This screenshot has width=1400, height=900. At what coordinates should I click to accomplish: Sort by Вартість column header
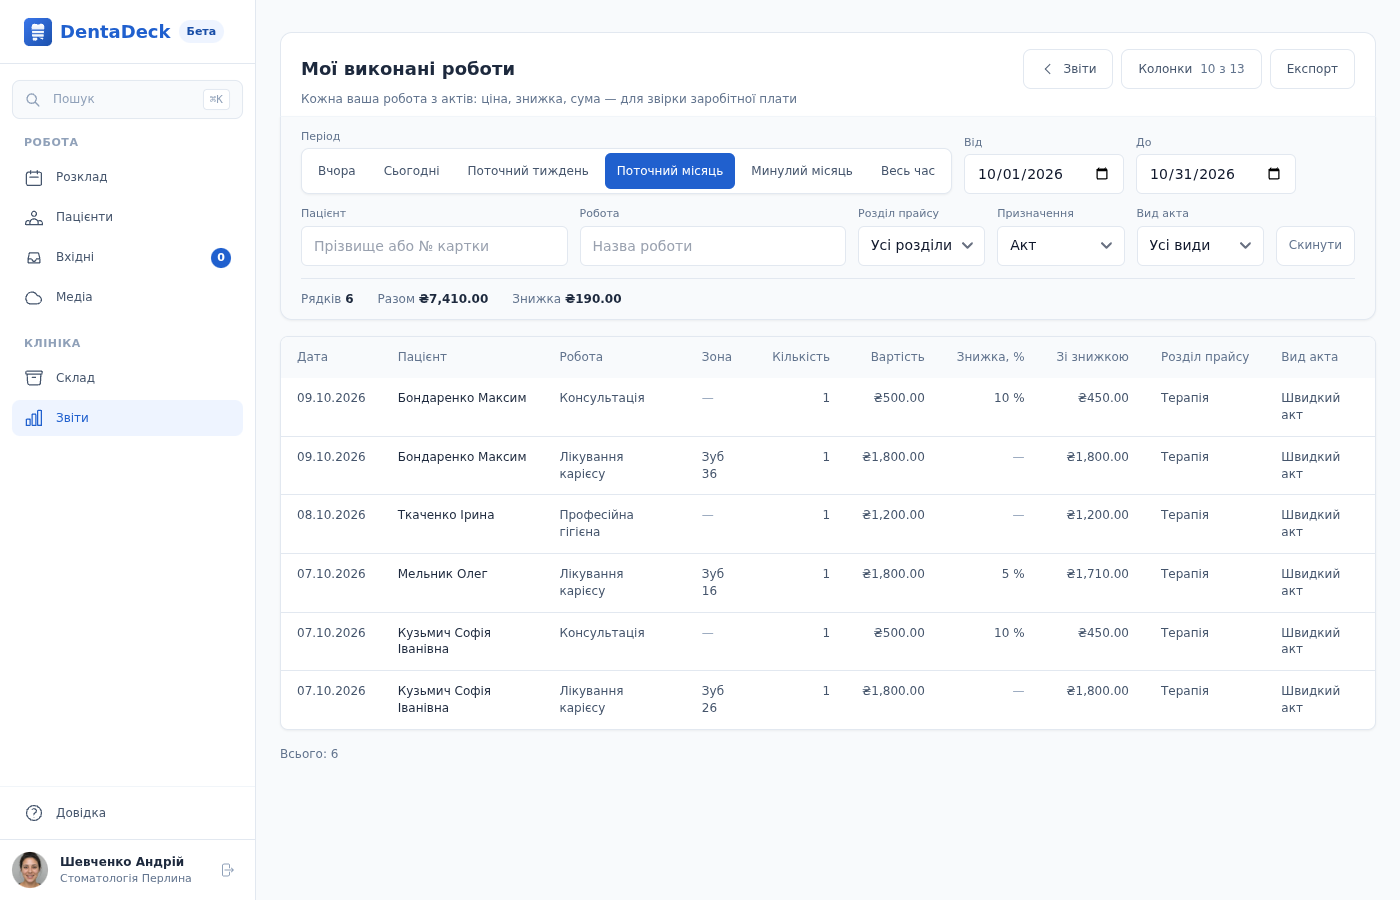click(x=897, y=357)
